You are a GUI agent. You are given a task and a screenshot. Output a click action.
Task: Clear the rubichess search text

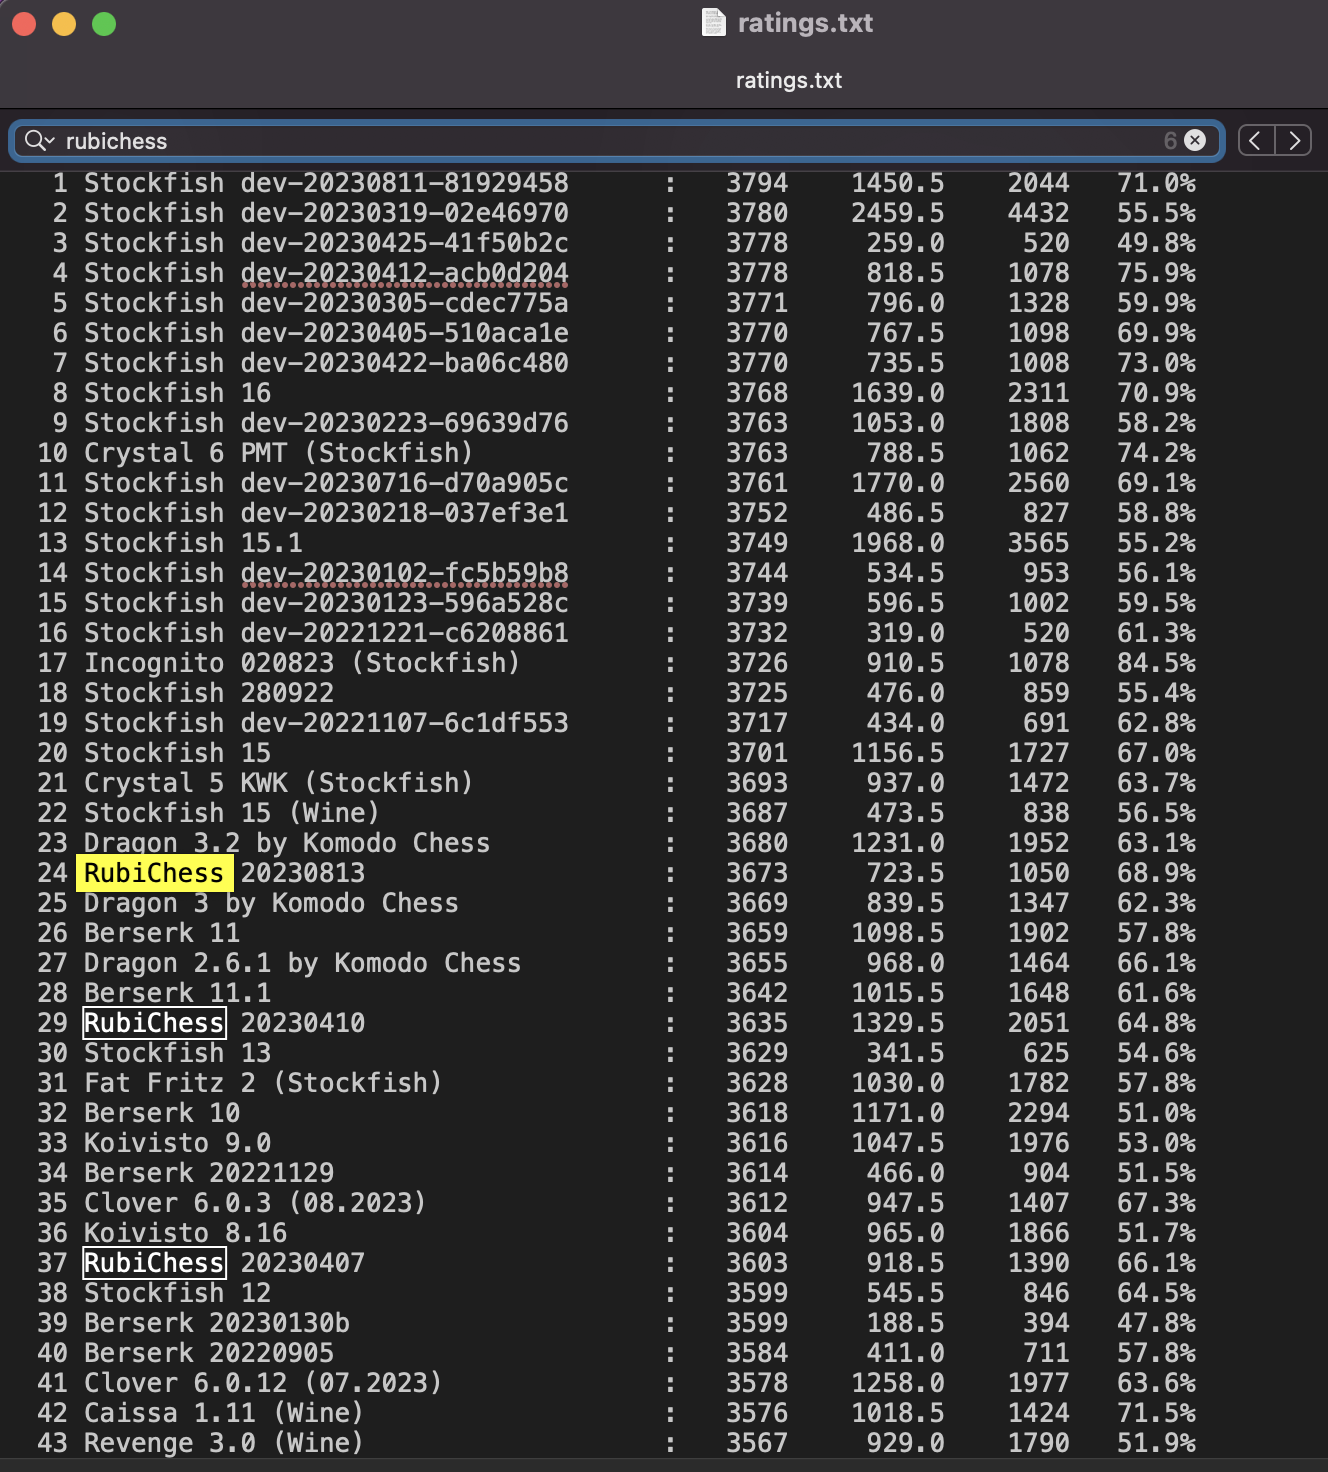[1195, 141]
